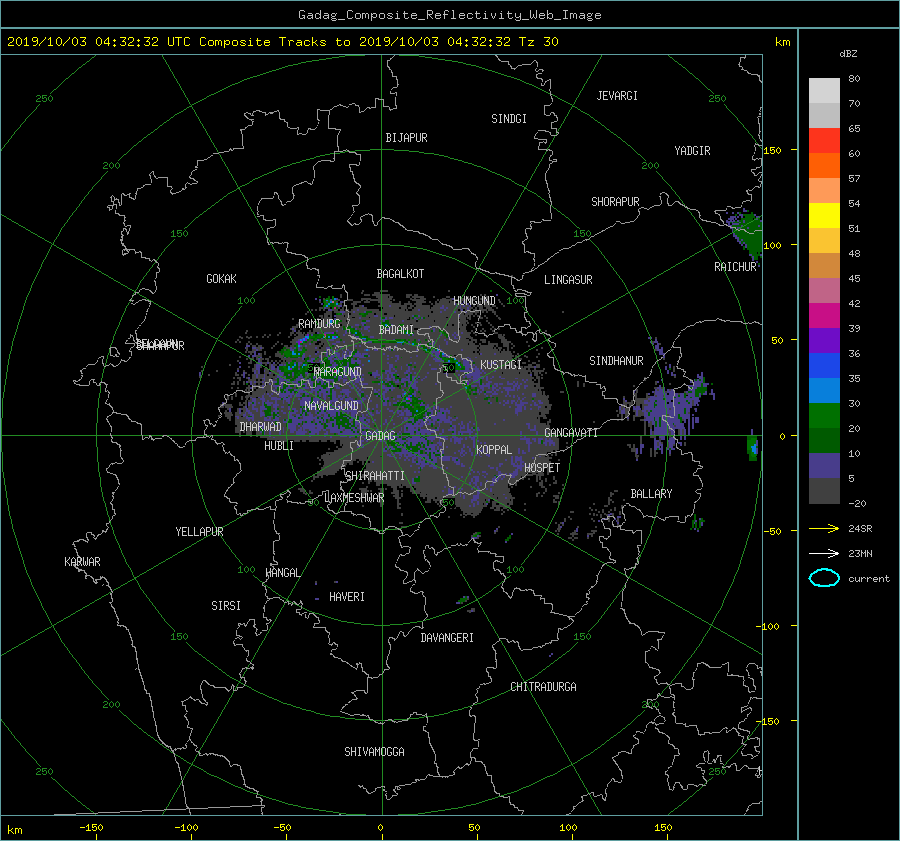Click the echo patch east of Sindhanur
Viewport: 900px width, 841px height.
669,409
